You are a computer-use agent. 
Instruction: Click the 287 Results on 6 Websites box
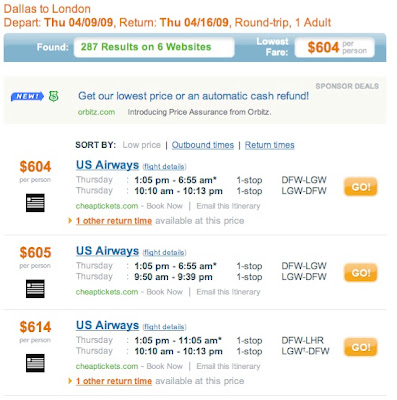[x=154, y=47]
